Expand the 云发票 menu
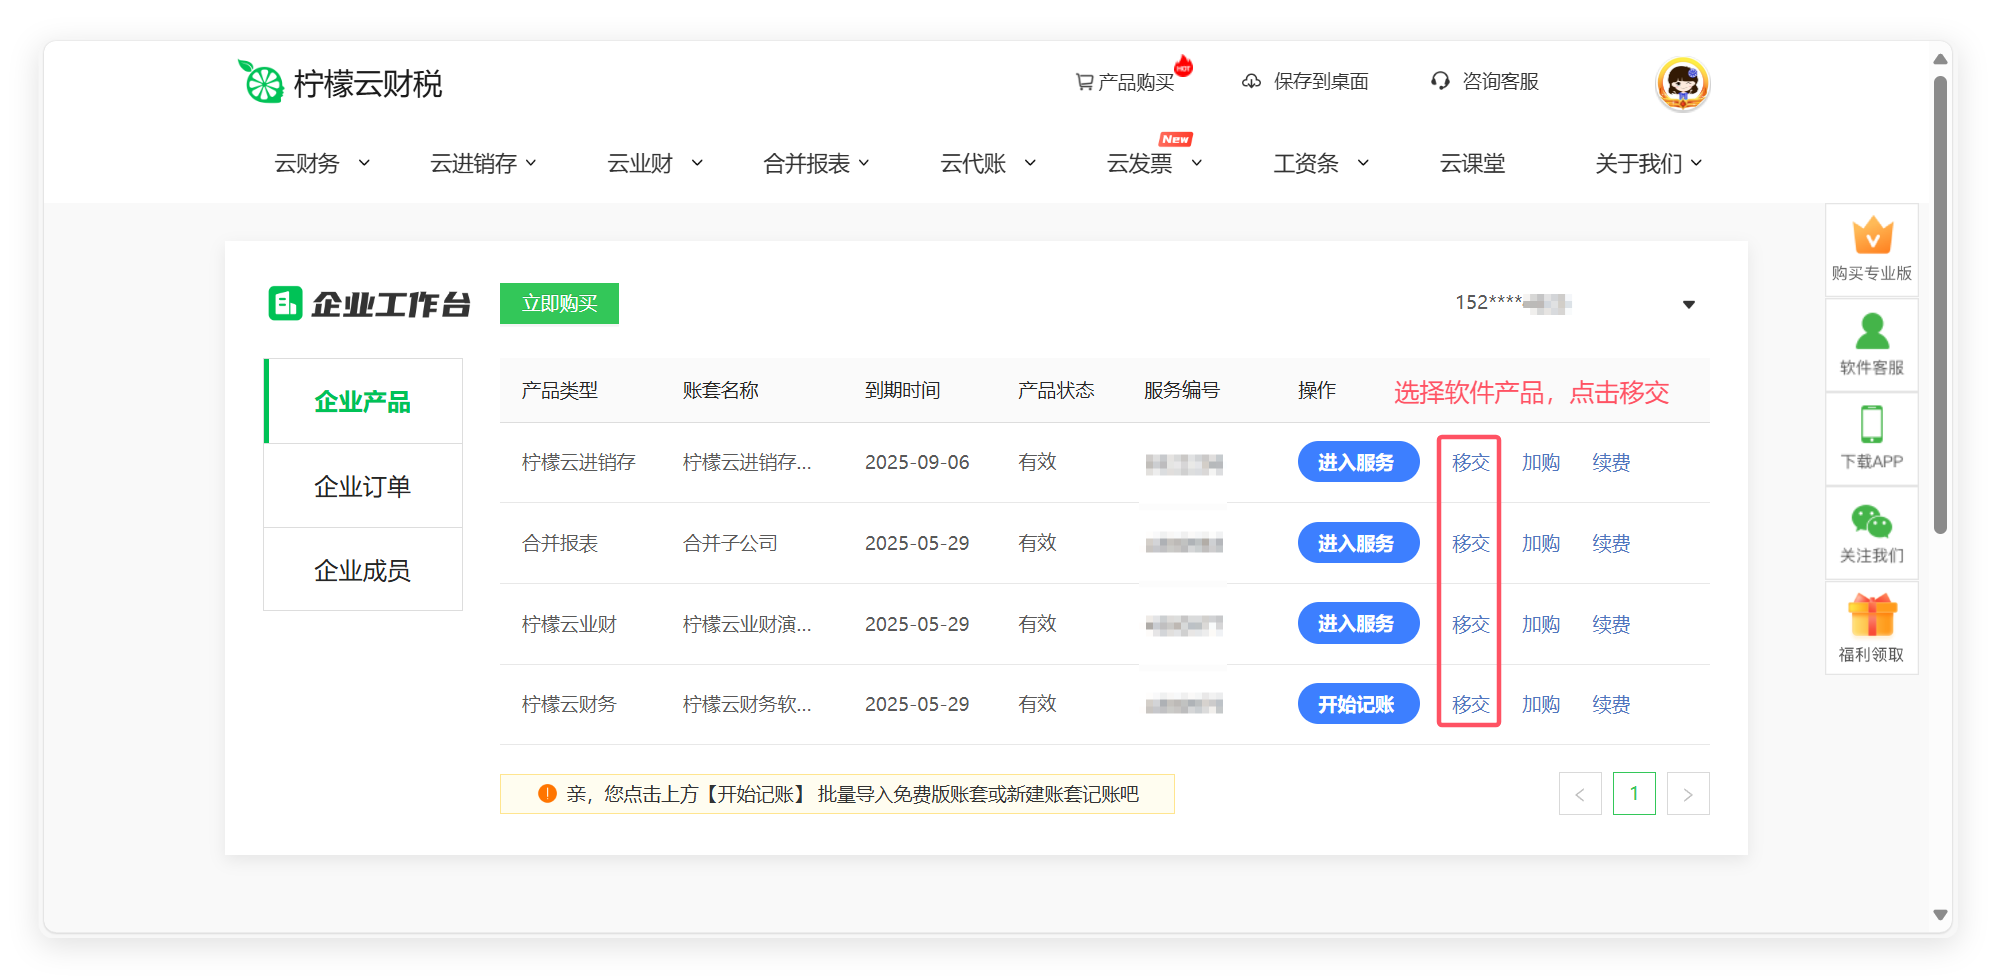 point(1153,163)
